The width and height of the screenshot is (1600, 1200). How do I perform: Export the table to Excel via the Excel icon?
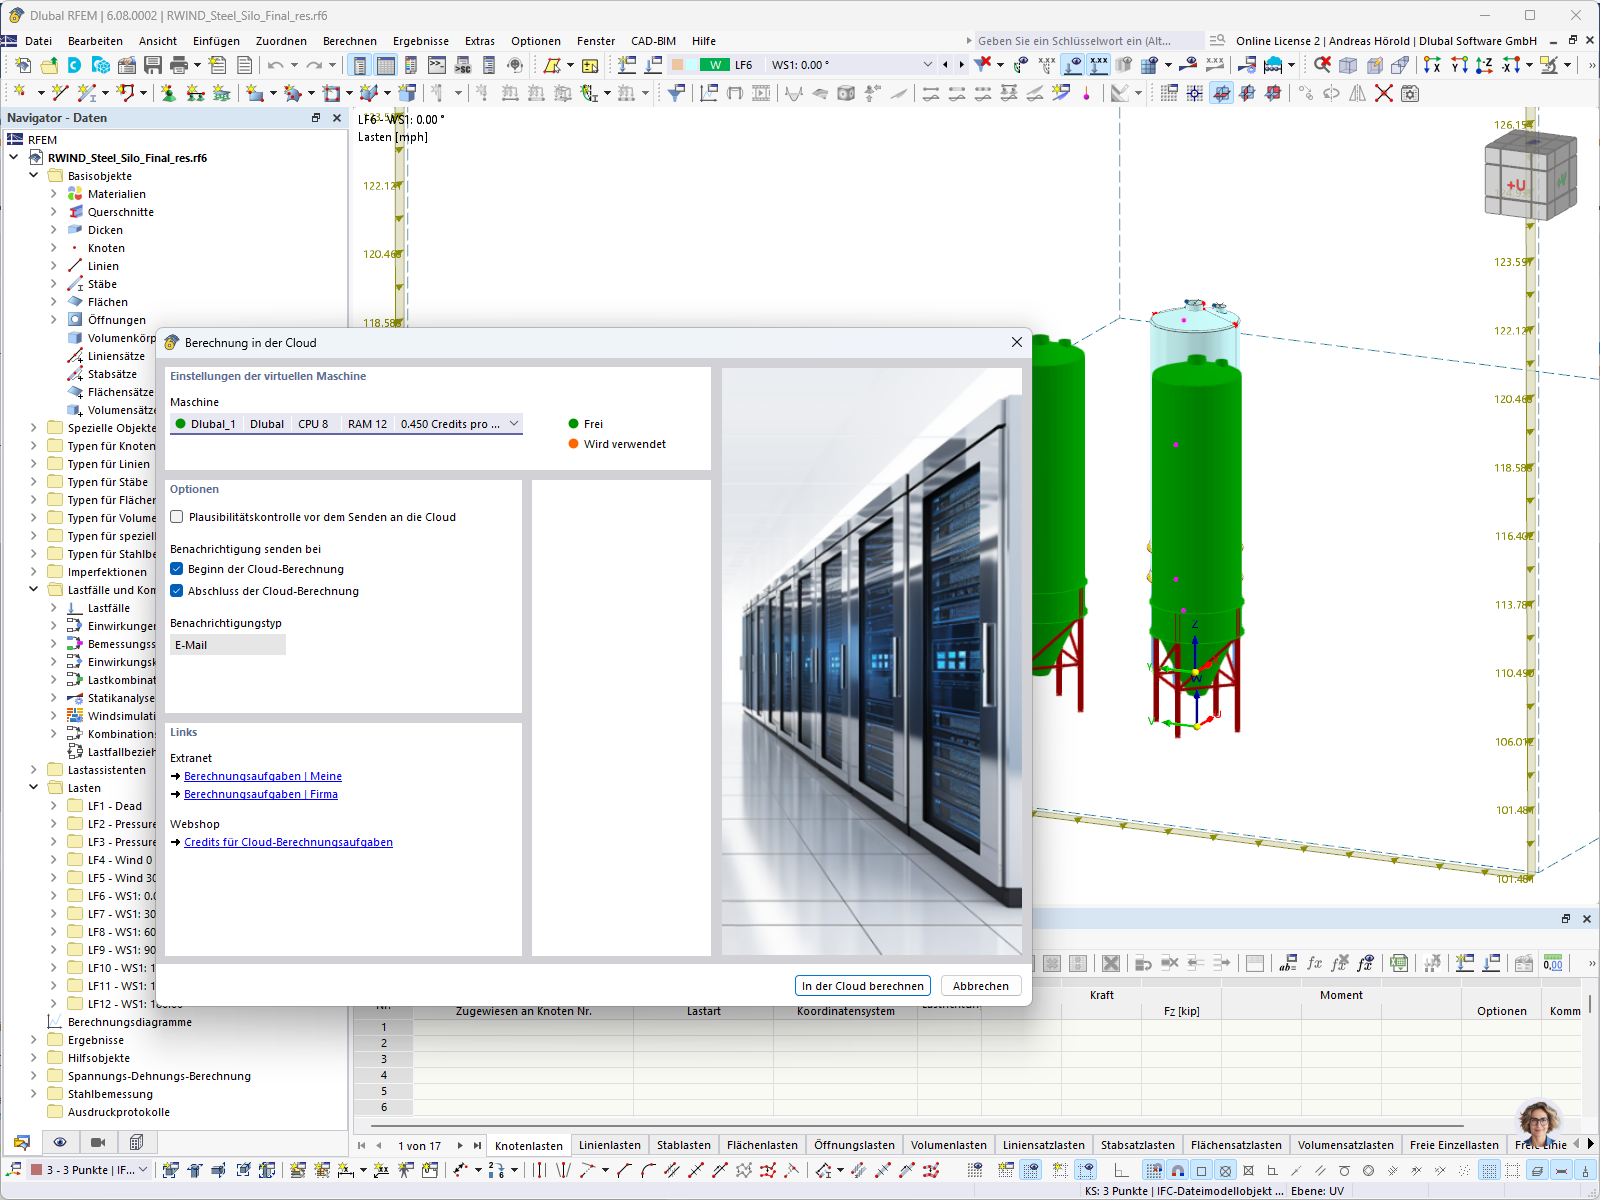click(1399, 963)
